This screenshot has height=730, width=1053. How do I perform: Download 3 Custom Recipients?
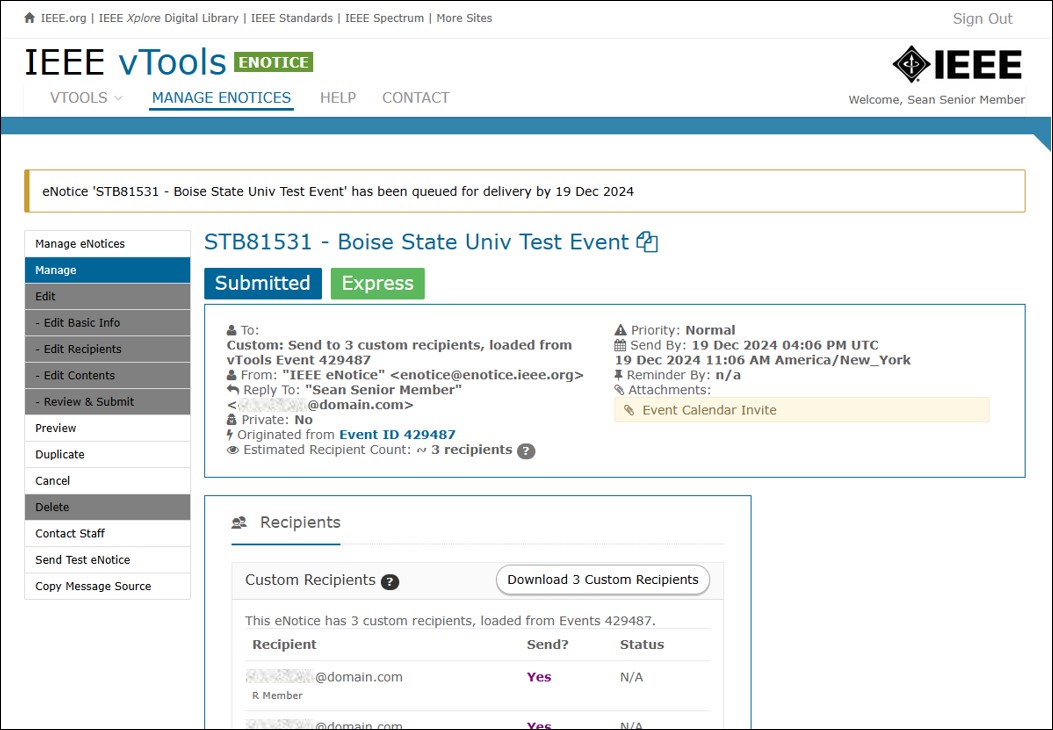pos(602,580)
